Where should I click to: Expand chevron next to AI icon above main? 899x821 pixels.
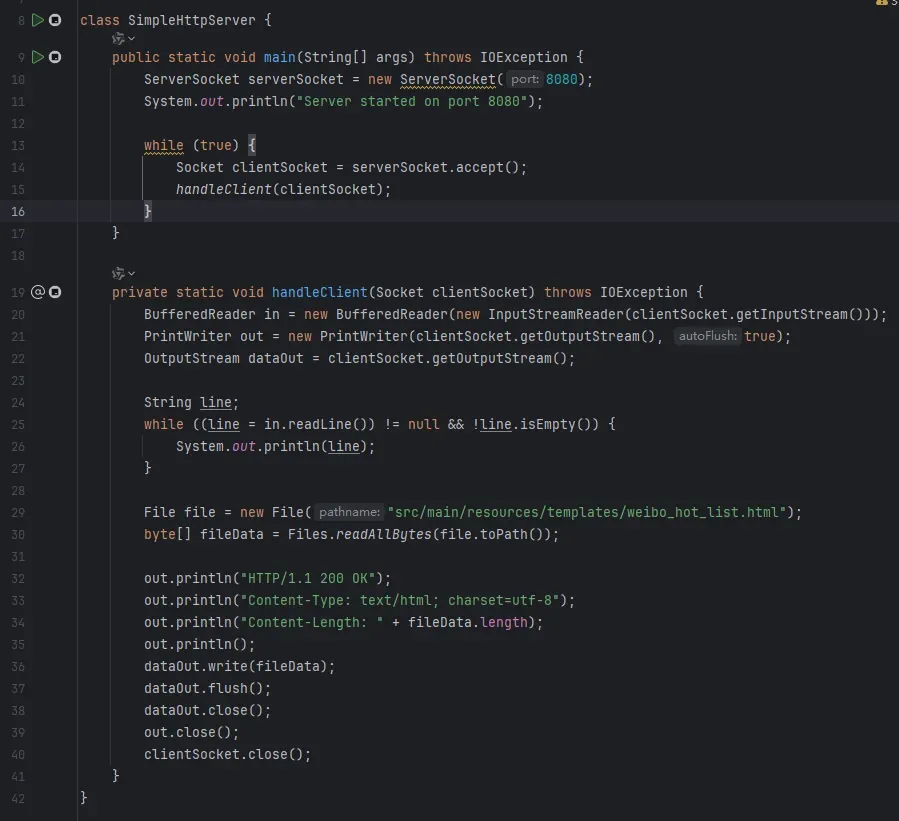click(131, 38)
